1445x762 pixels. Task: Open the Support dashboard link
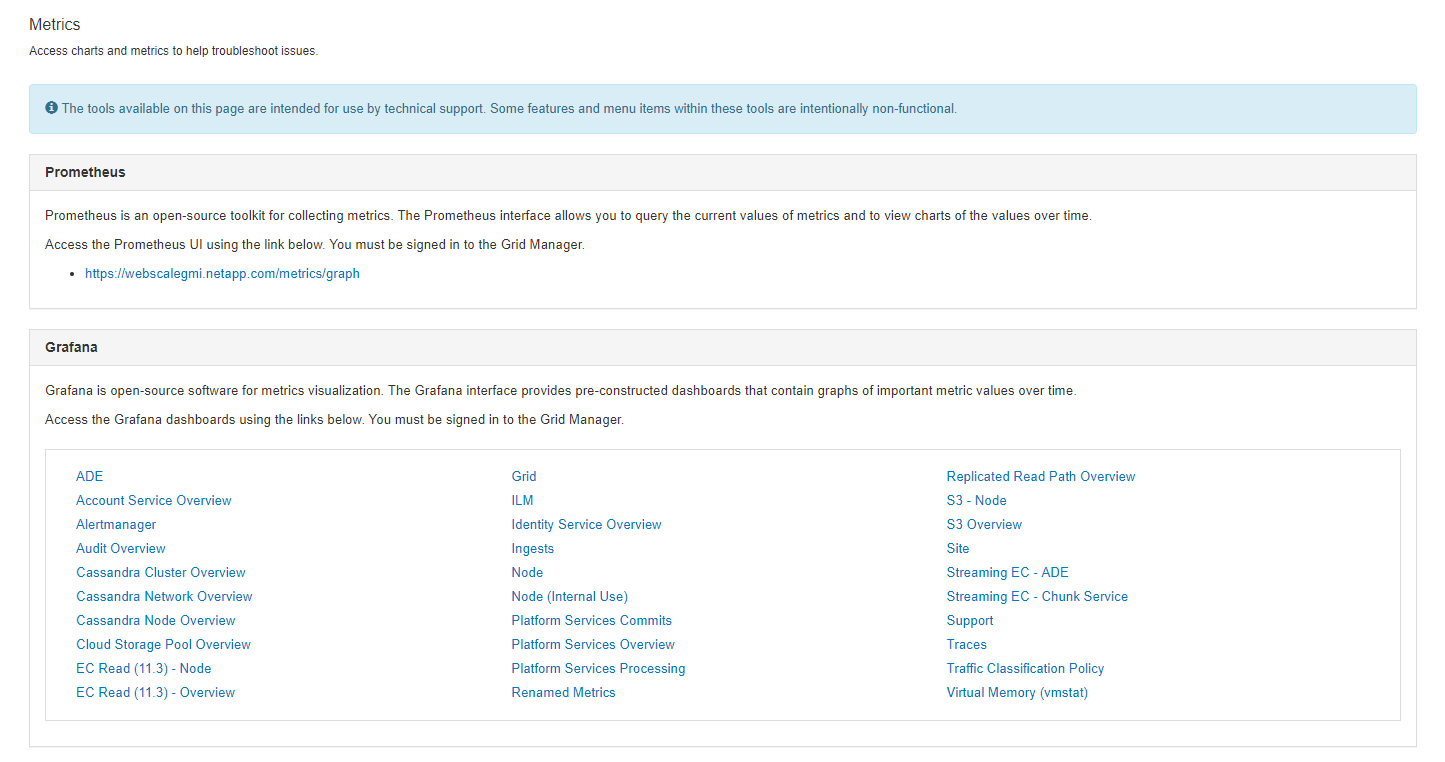pos(970,620)
